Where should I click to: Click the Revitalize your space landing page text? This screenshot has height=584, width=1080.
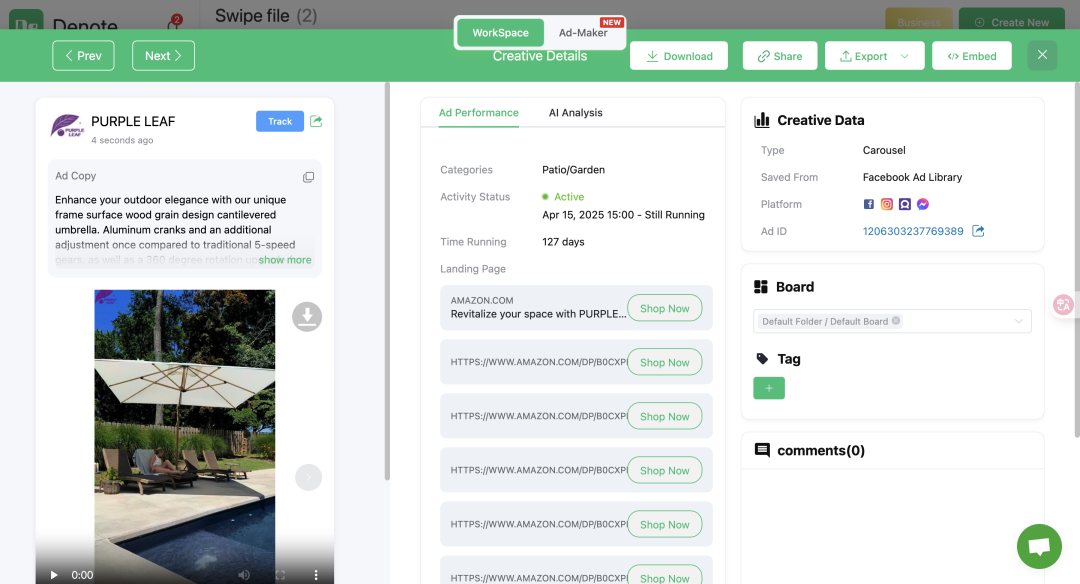(538, 314)
